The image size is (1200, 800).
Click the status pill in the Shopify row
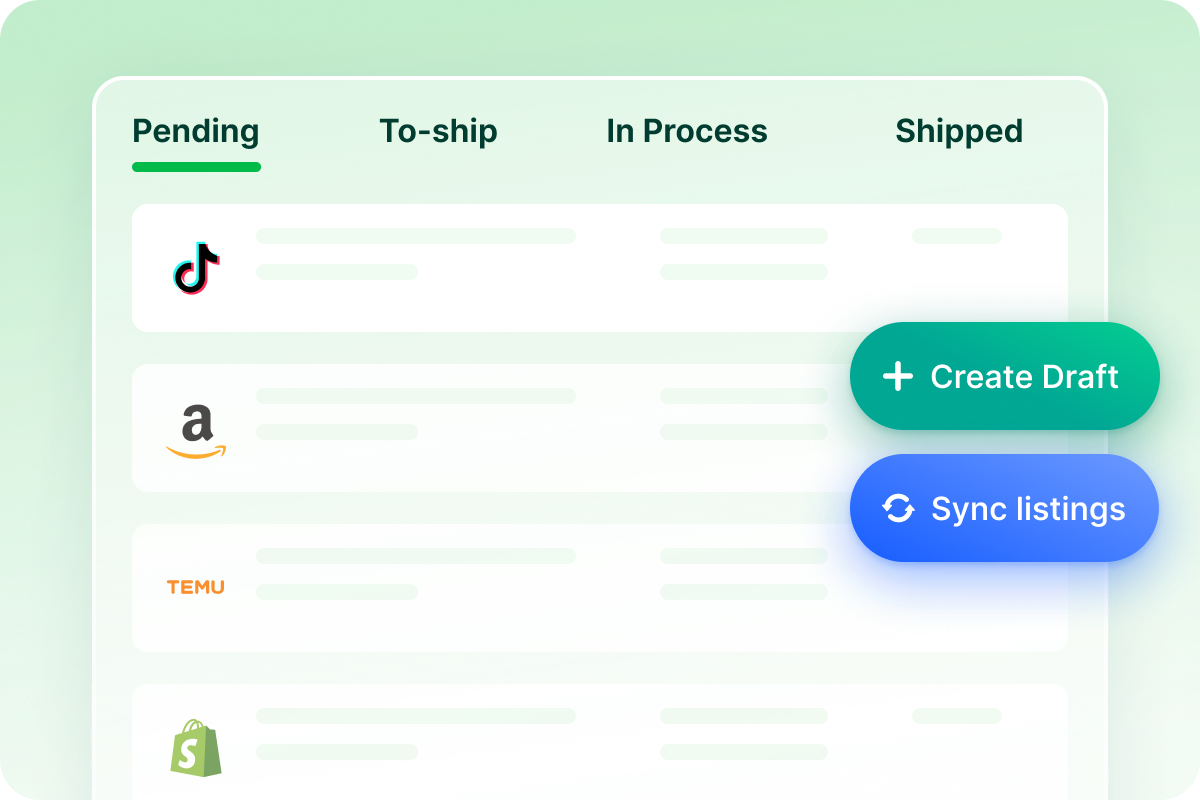956,716
